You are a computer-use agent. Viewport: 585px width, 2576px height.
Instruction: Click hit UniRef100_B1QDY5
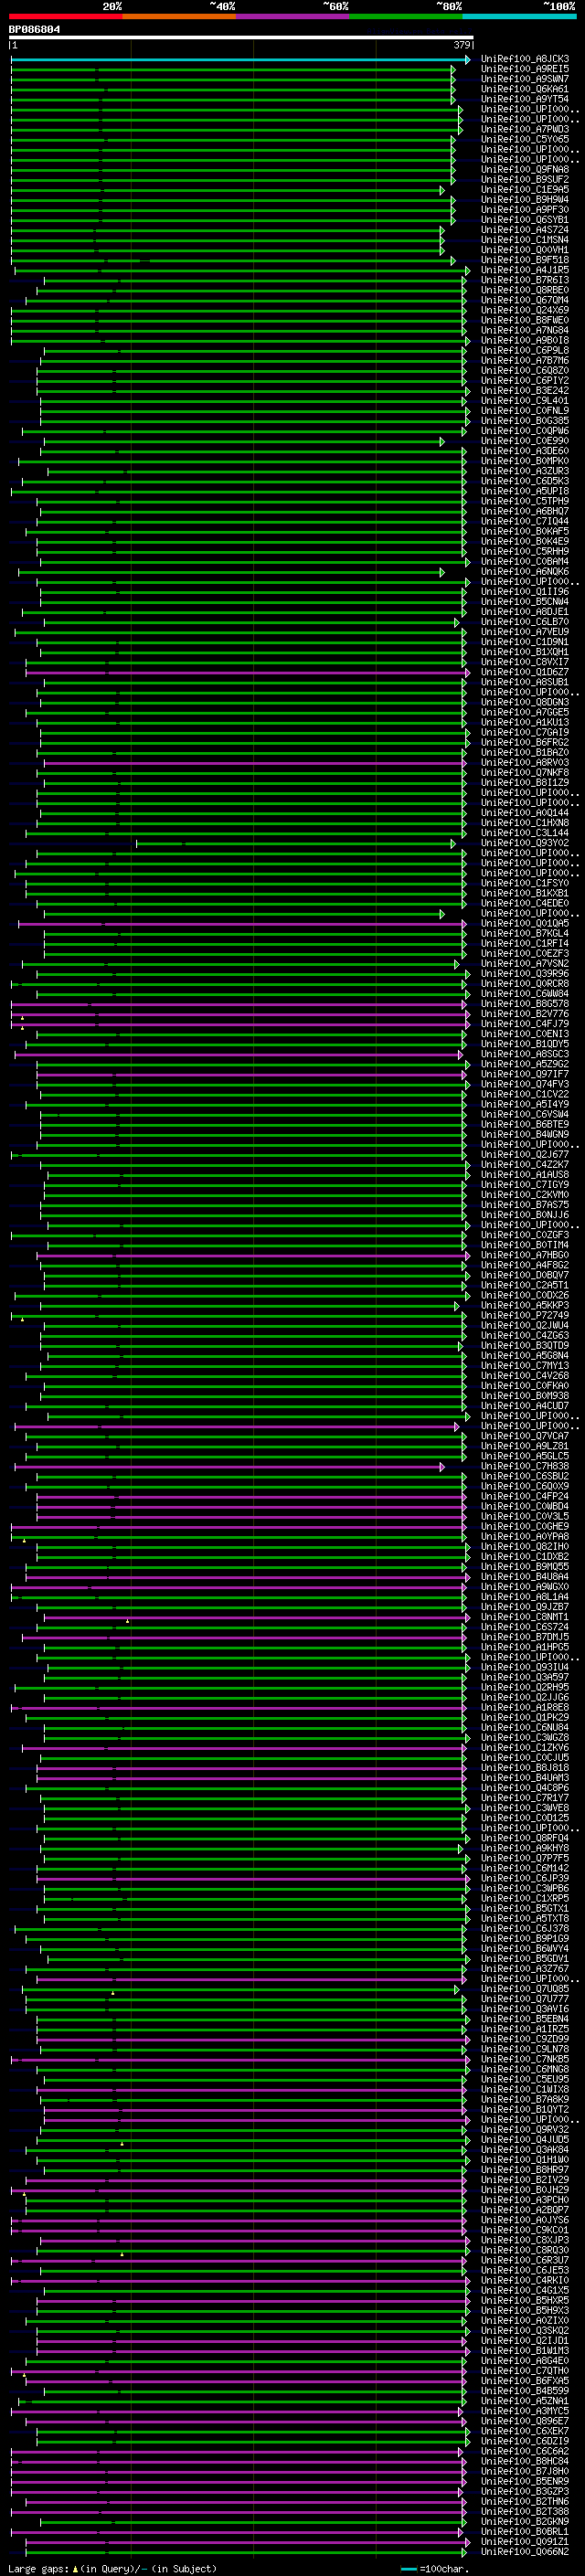coord(525,1043)
